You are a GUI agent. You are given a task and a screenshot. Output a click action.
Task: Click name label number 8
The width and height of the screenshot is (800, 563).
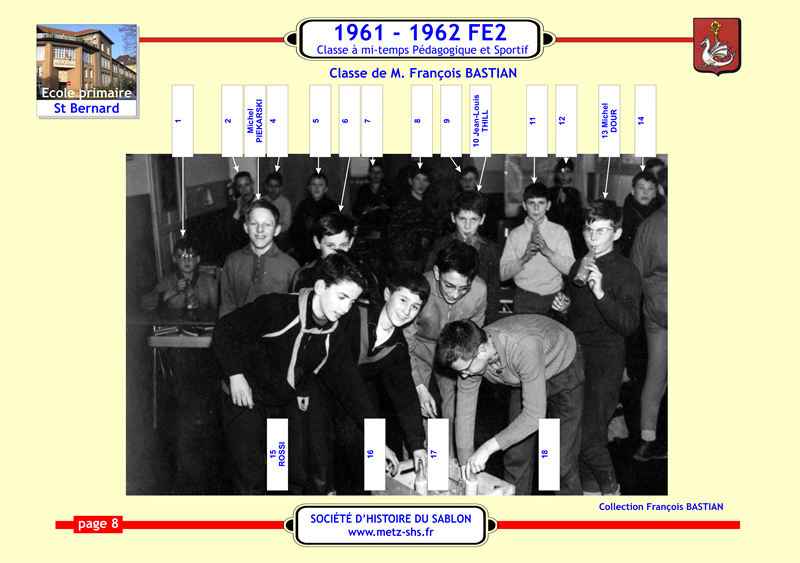pyautogui.click(x=421, y=121)
